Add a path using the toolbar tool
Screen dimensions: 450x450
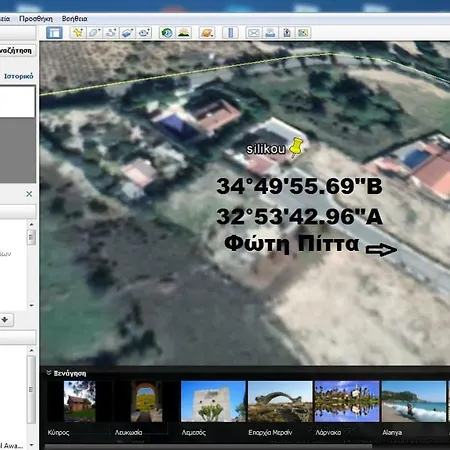point(111,33)
